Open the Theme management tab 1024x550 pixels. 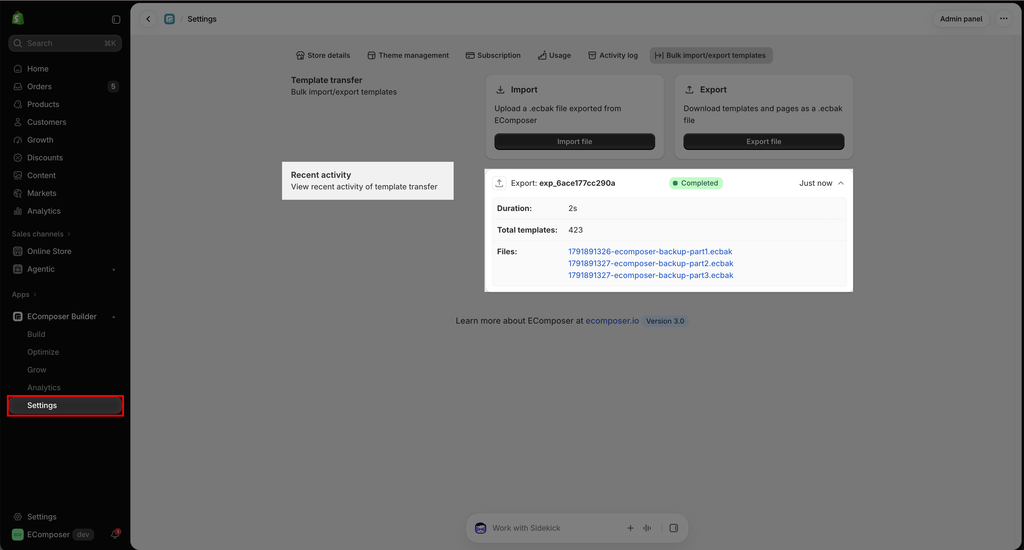[408, 56]
